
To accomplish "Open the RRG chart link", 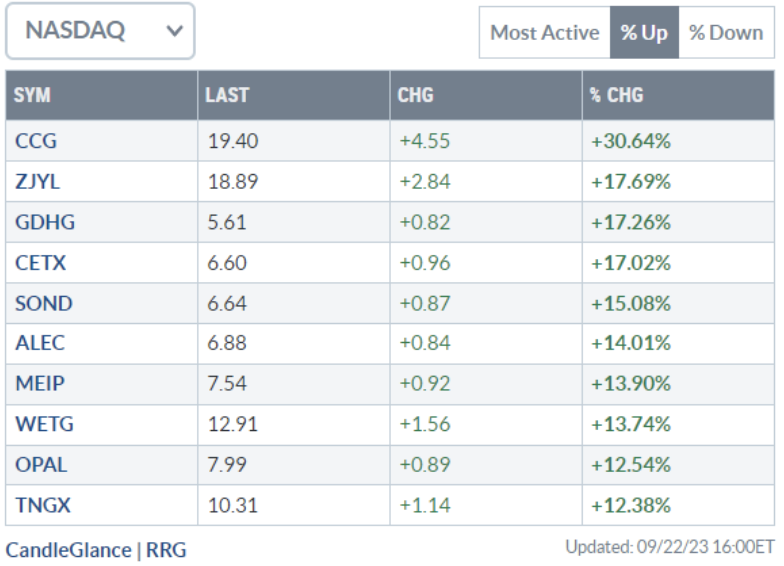I will pyautogui.click(x=166, y=549).
